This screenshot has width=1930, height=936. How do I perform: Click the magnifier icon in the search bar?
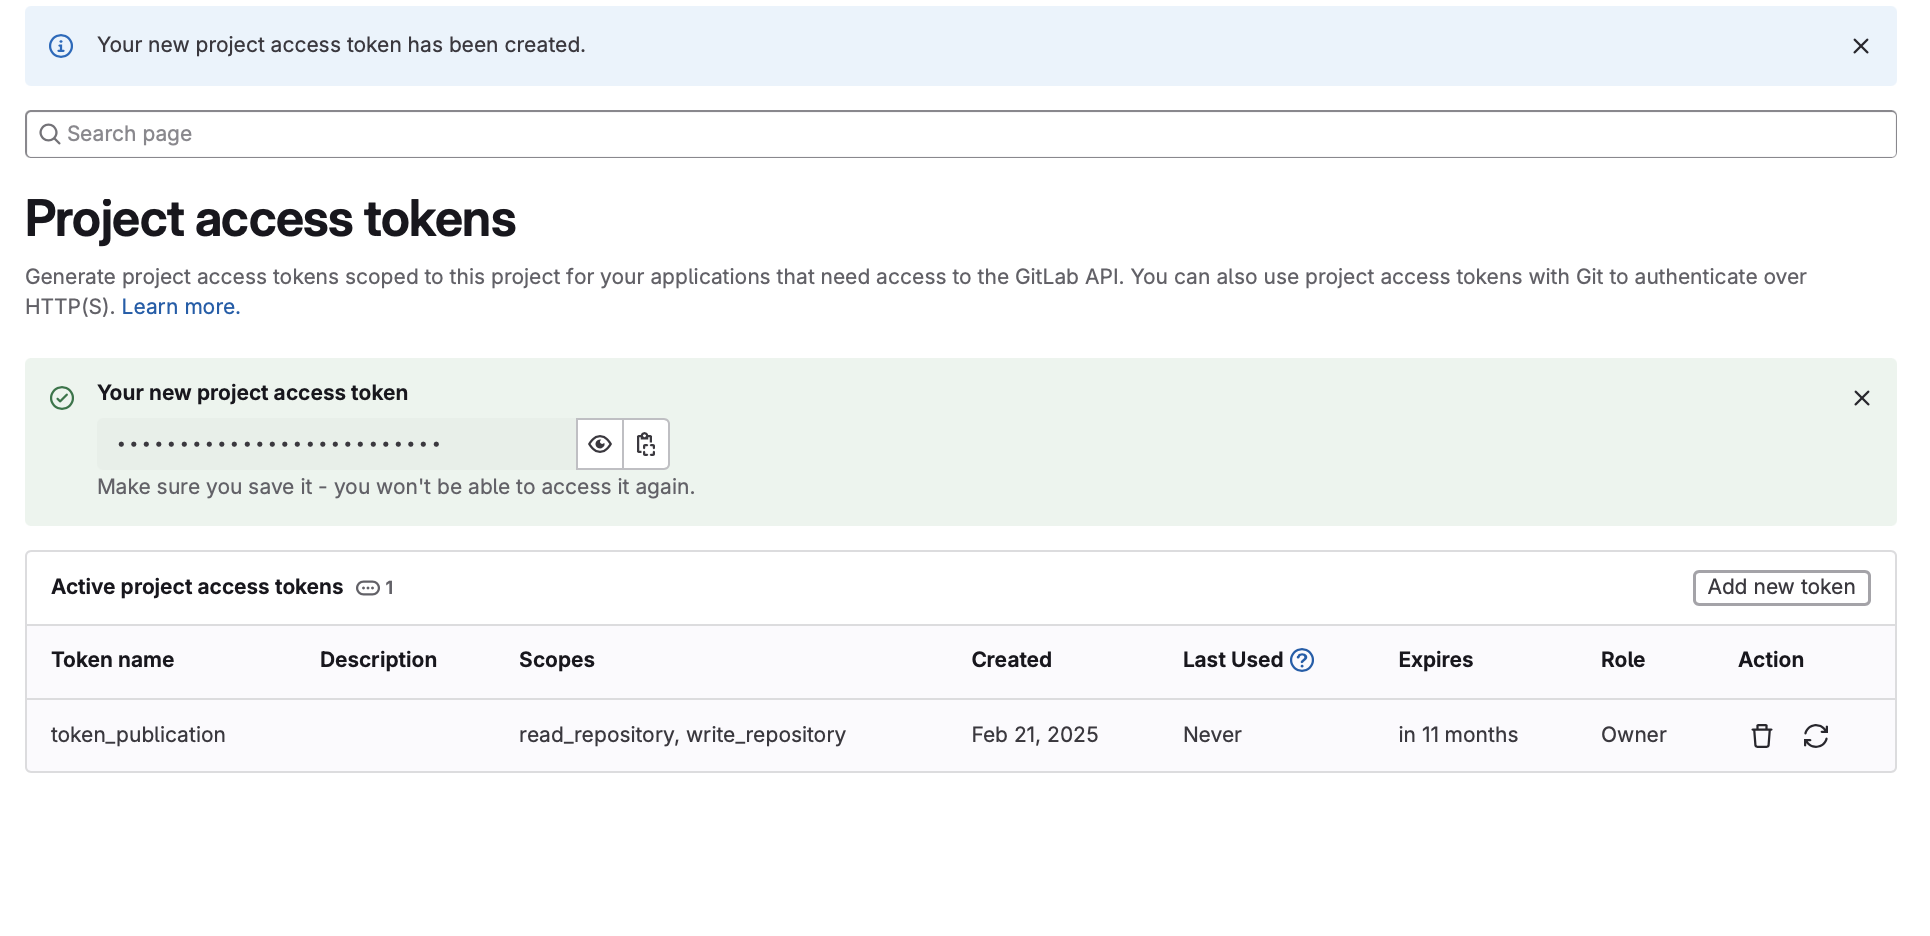tap(49, 134)
